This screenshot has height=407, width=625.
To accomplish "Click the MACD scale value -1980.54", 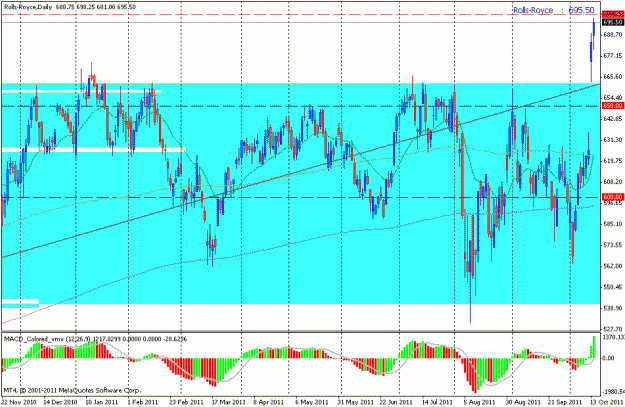I will (x=614, y=392).
